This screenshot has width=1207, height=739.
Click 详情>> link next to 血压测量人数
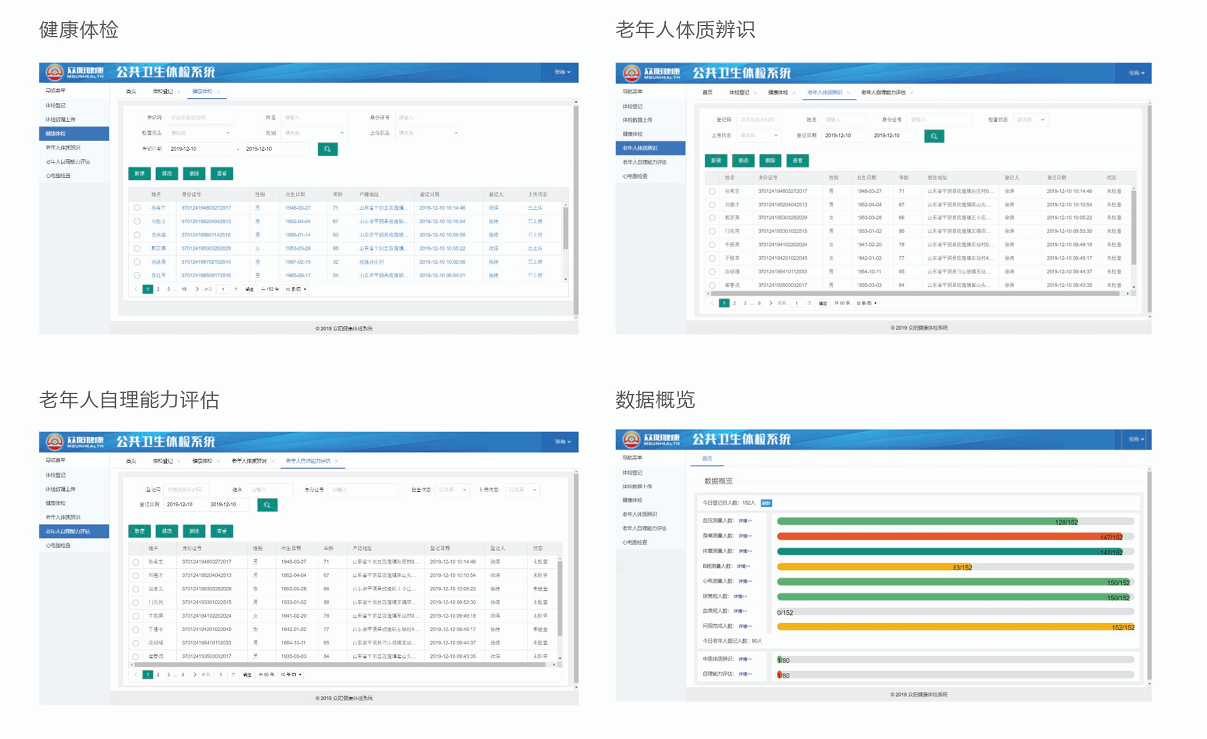744,521
